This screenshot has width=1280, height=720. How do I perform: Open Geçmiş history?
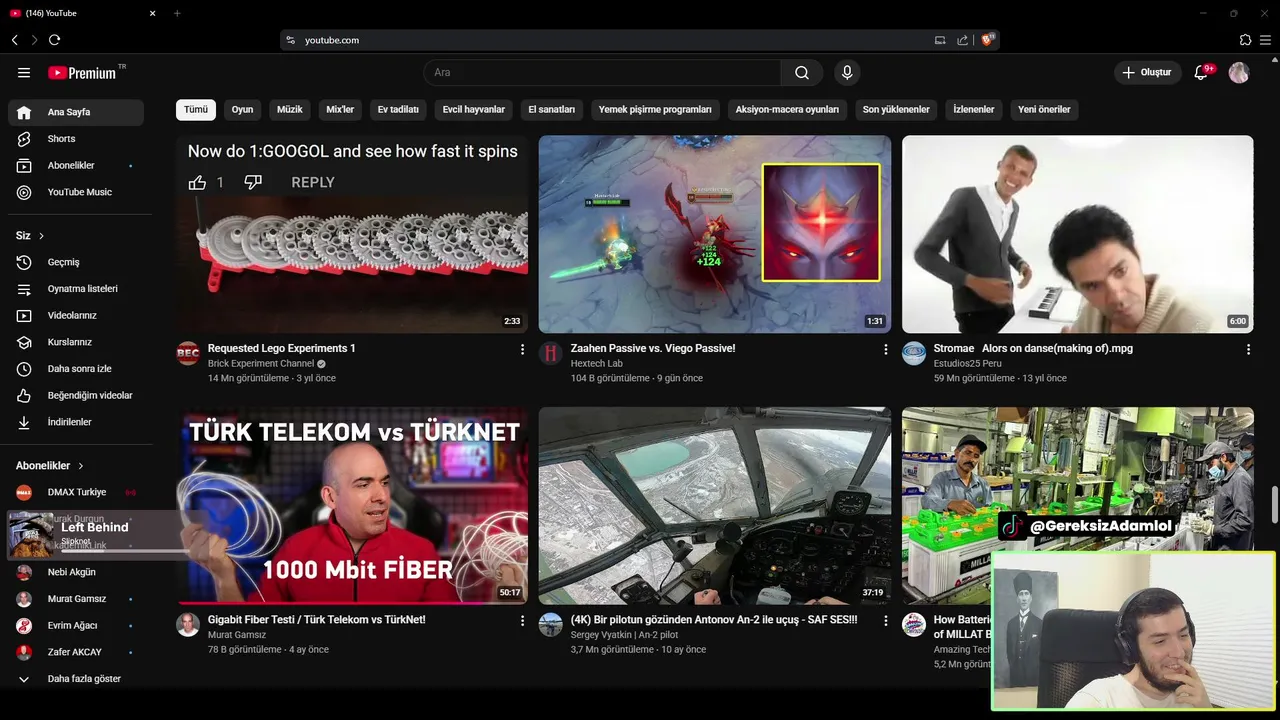(x=76, y=262)
